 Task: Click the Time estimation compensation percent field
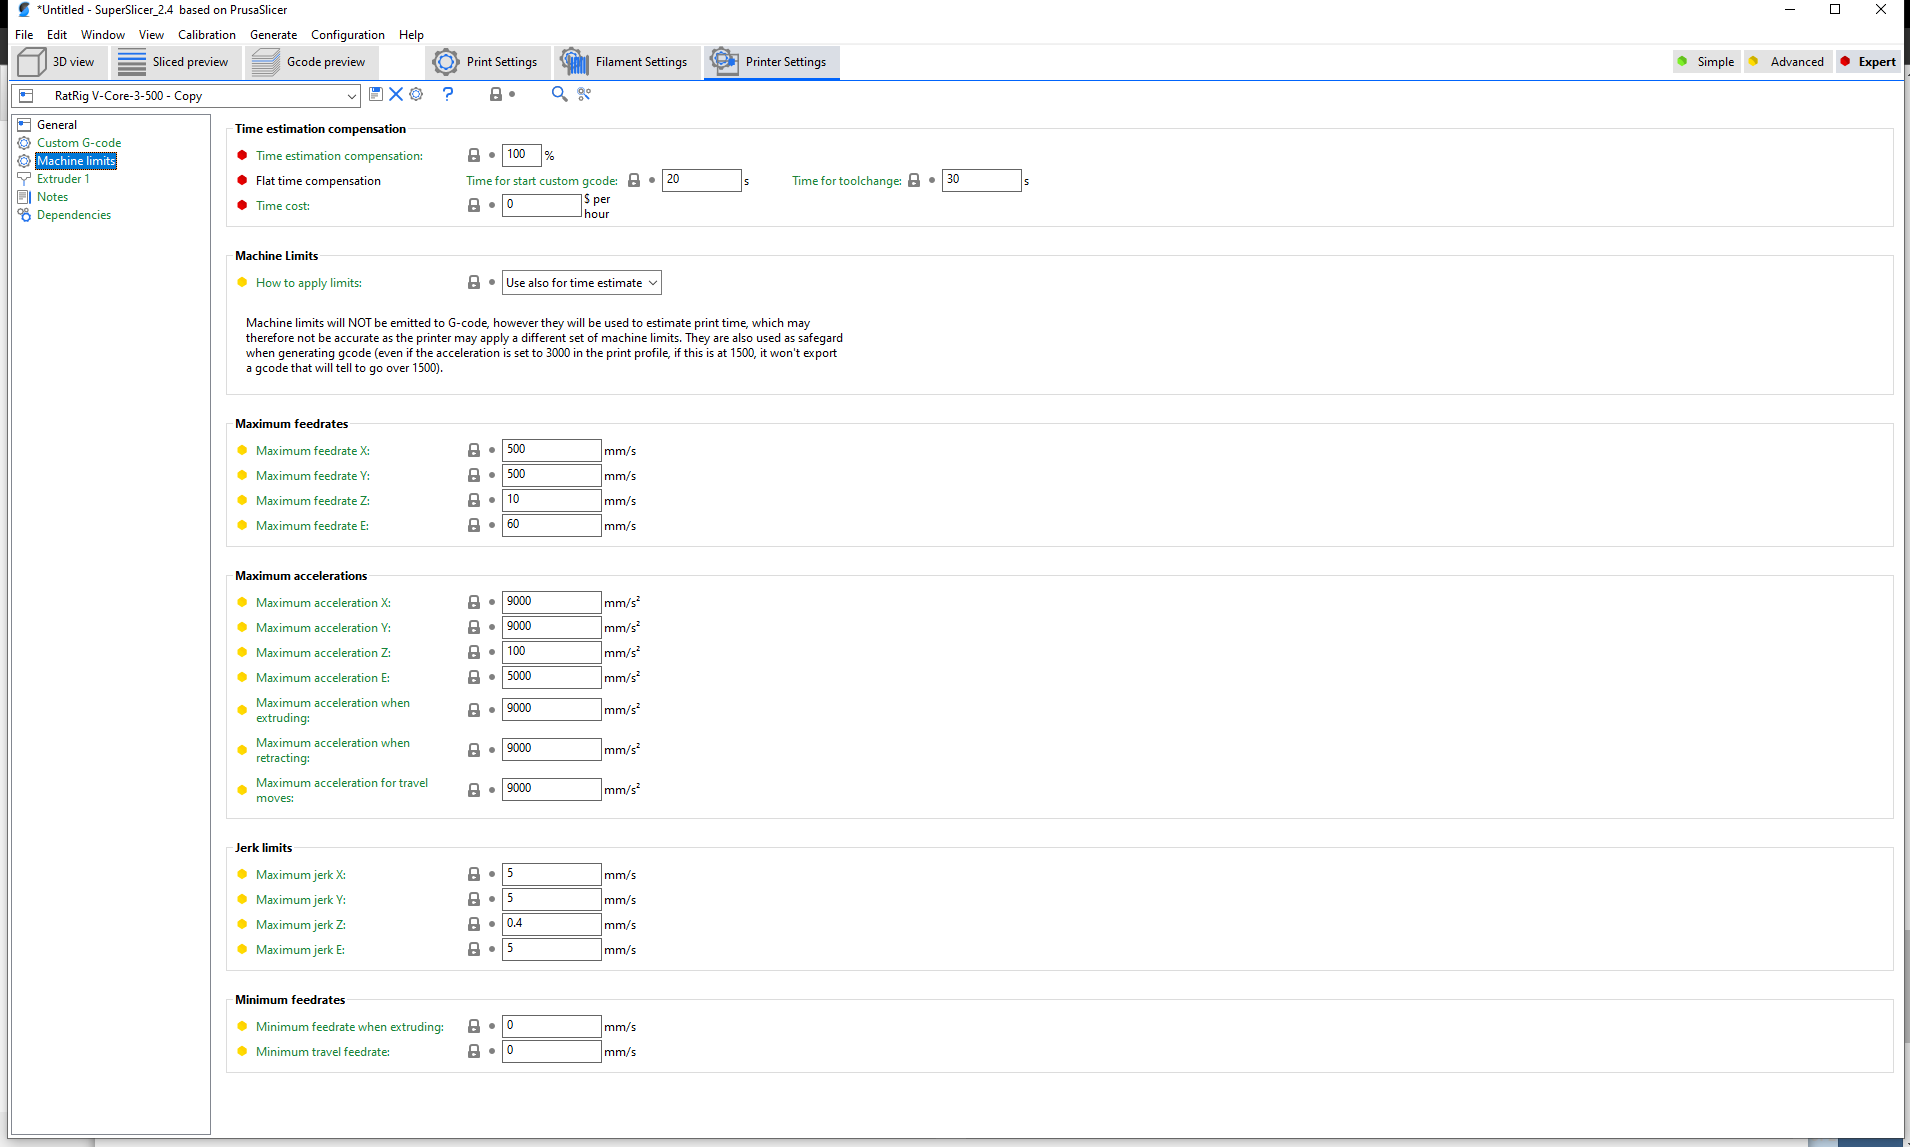coord(521,155)
